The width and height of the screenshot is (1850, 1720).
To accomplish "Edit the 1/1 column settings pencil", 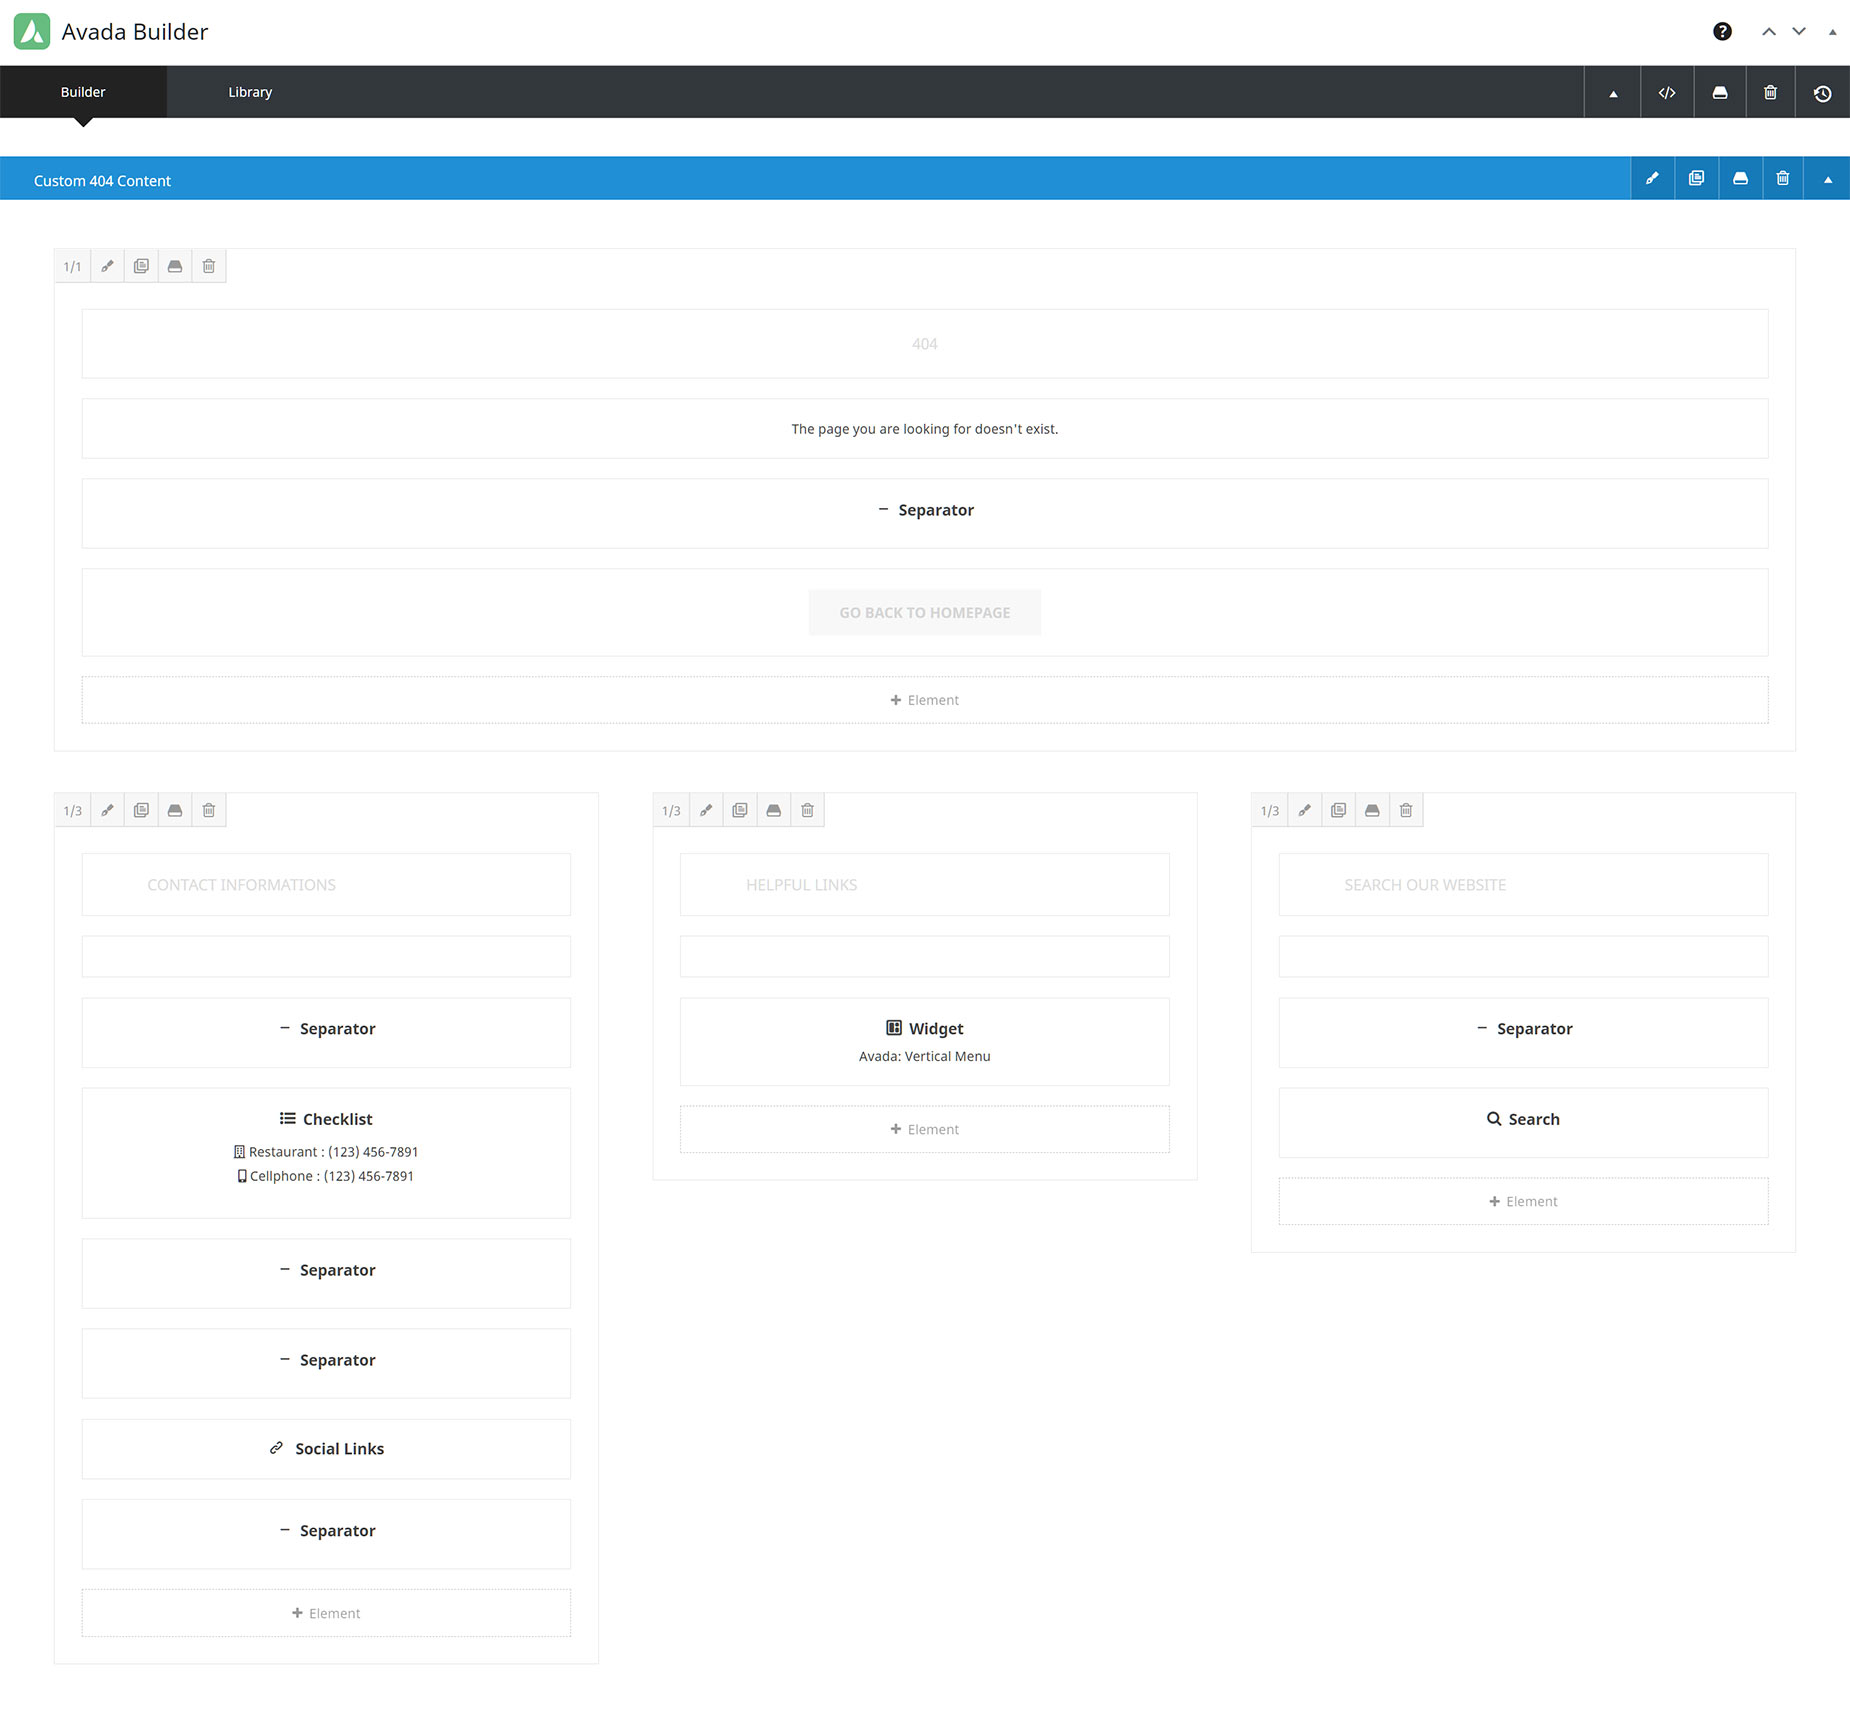I will point(107,266).
